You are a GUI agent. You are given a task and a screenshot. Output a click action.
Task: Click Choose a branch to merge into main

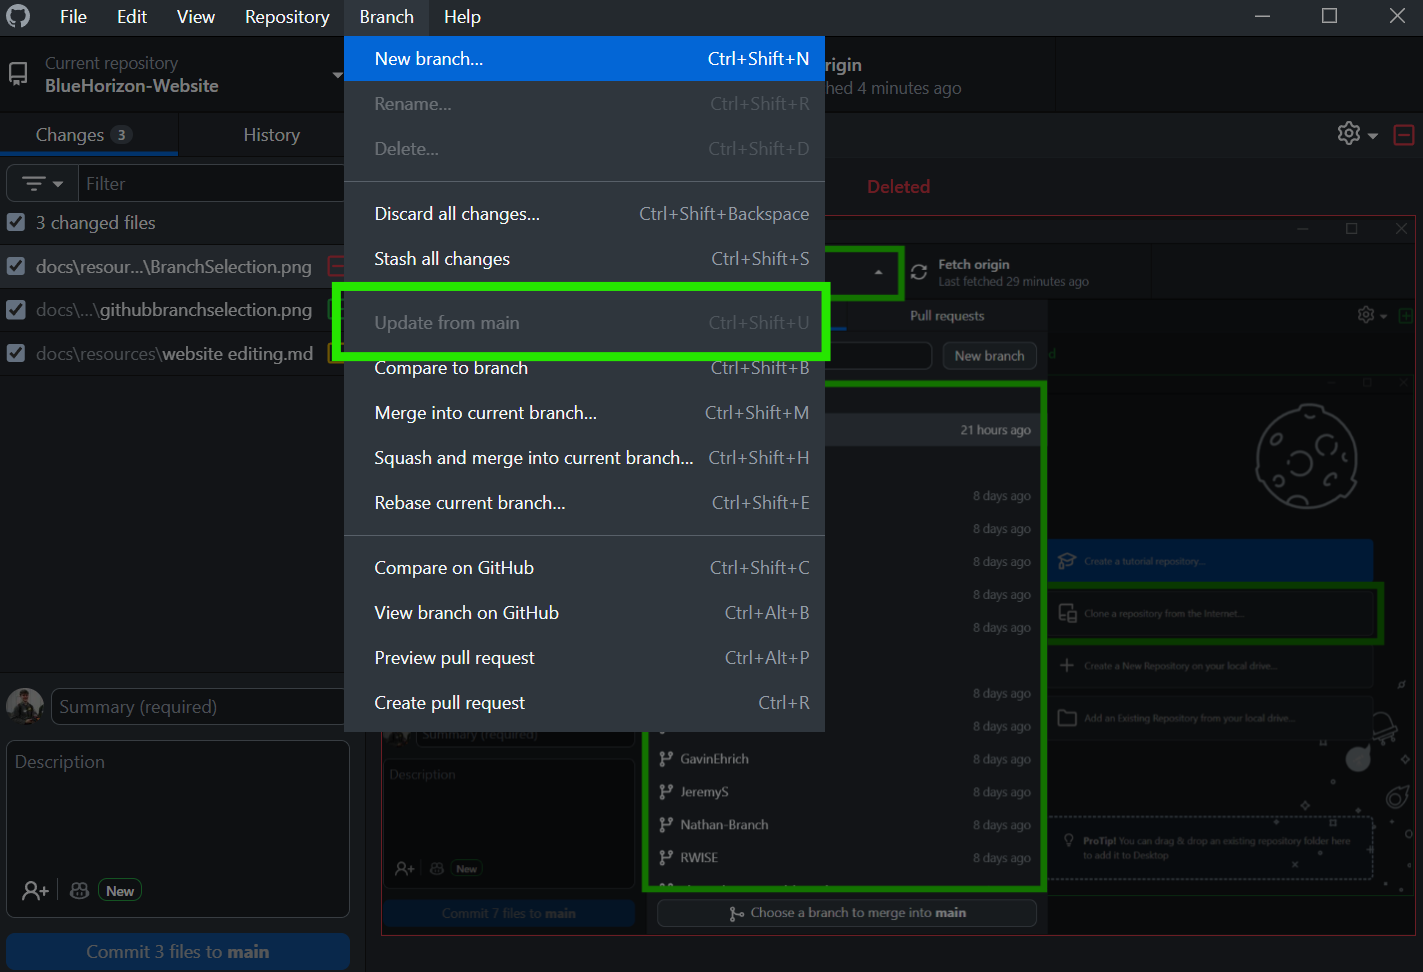coord(847,913)
